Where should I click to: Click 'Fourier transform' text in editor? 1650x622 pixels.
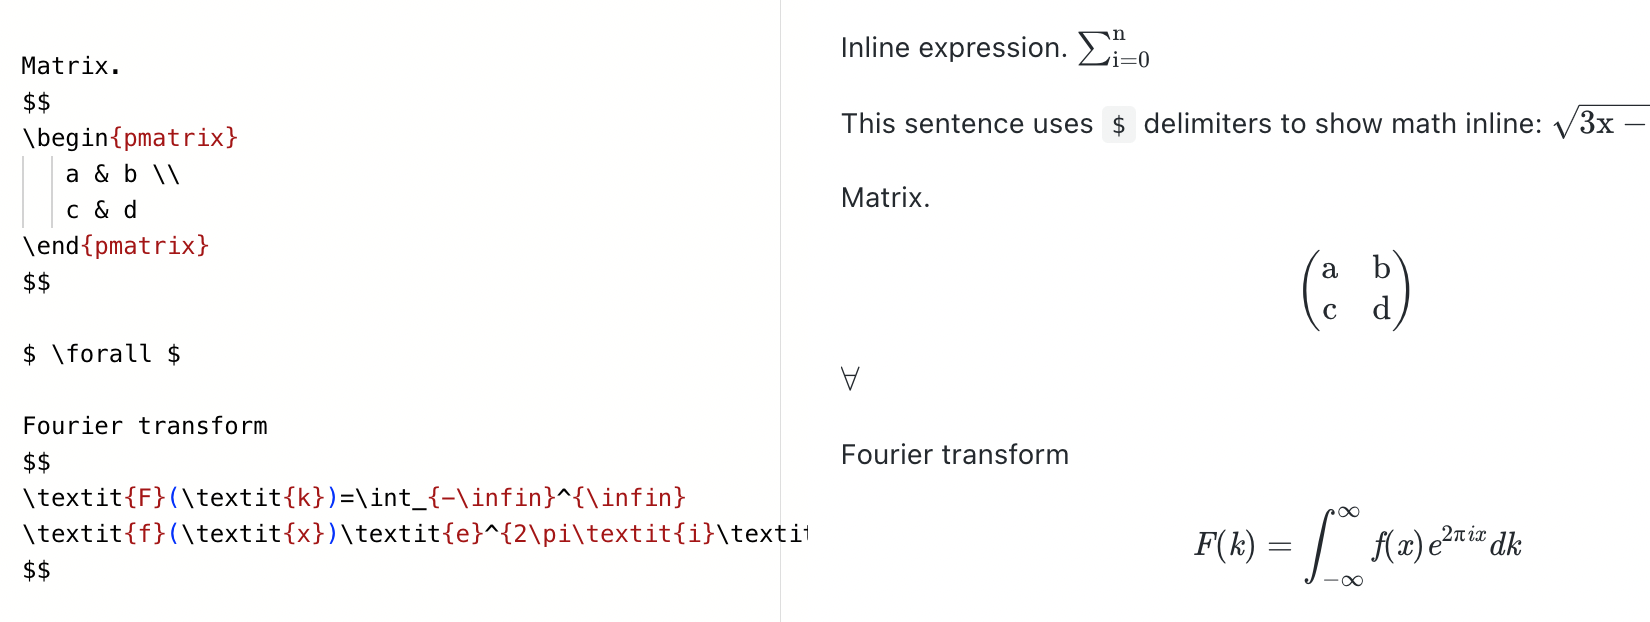[145, 426]
